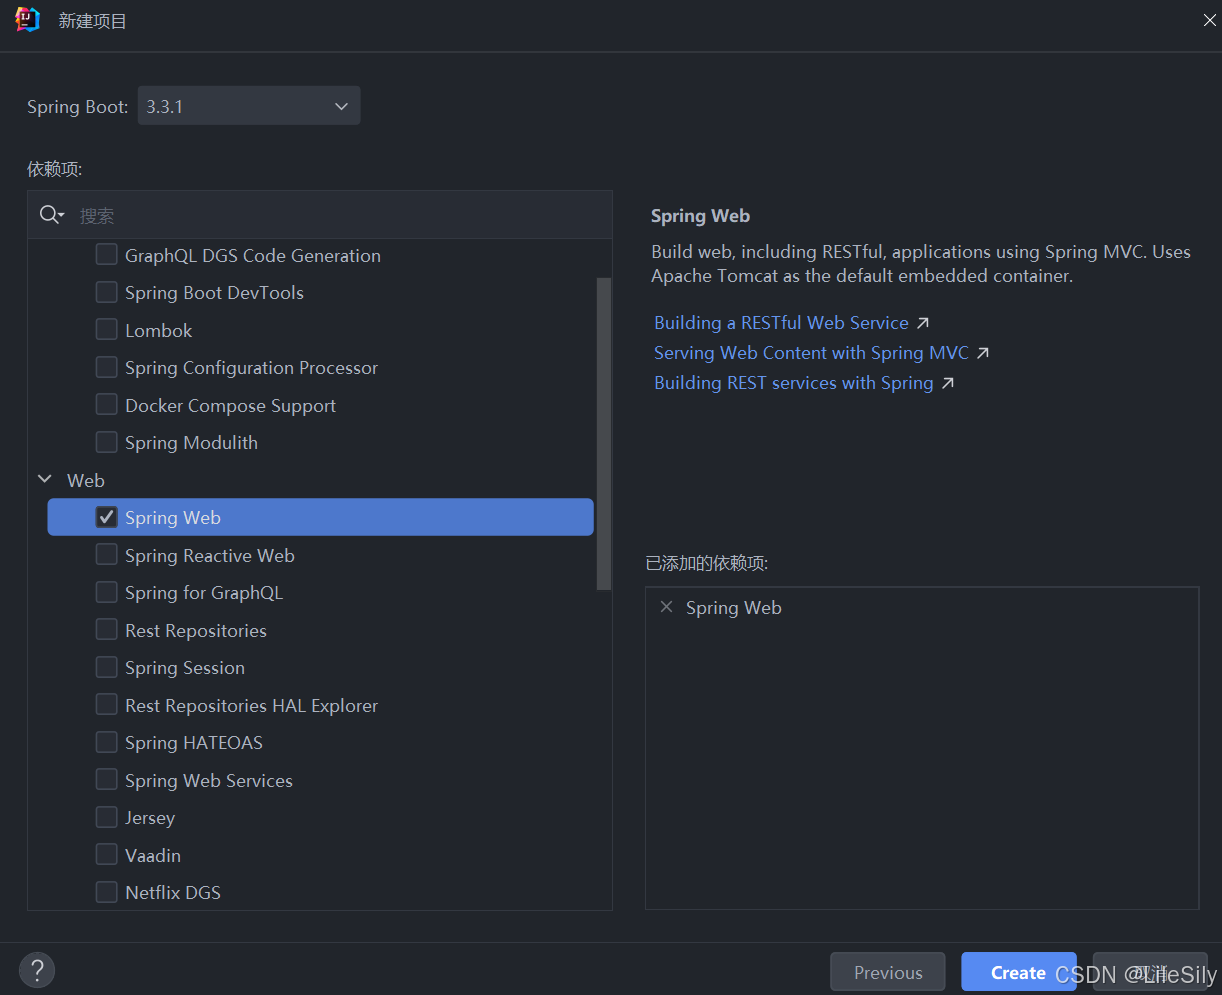Tick the Spring Modulith checkbox
This screenshot has width=1222, height=995.
click(106, 442)
